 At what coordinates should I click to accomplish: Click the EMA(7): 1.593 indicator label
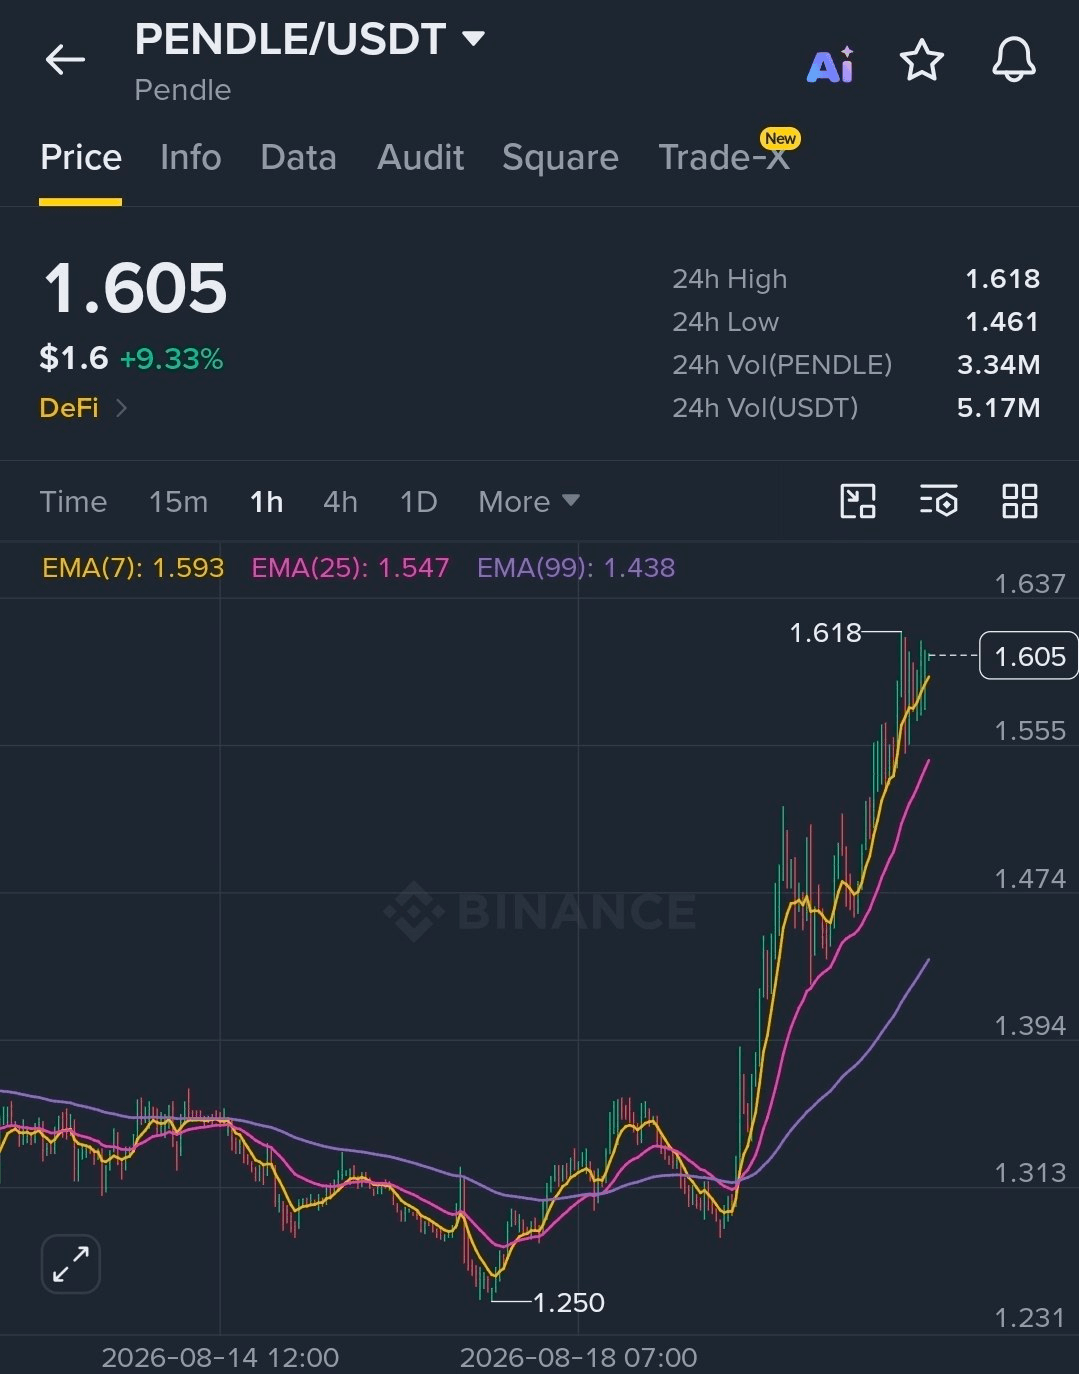point(133,568)
